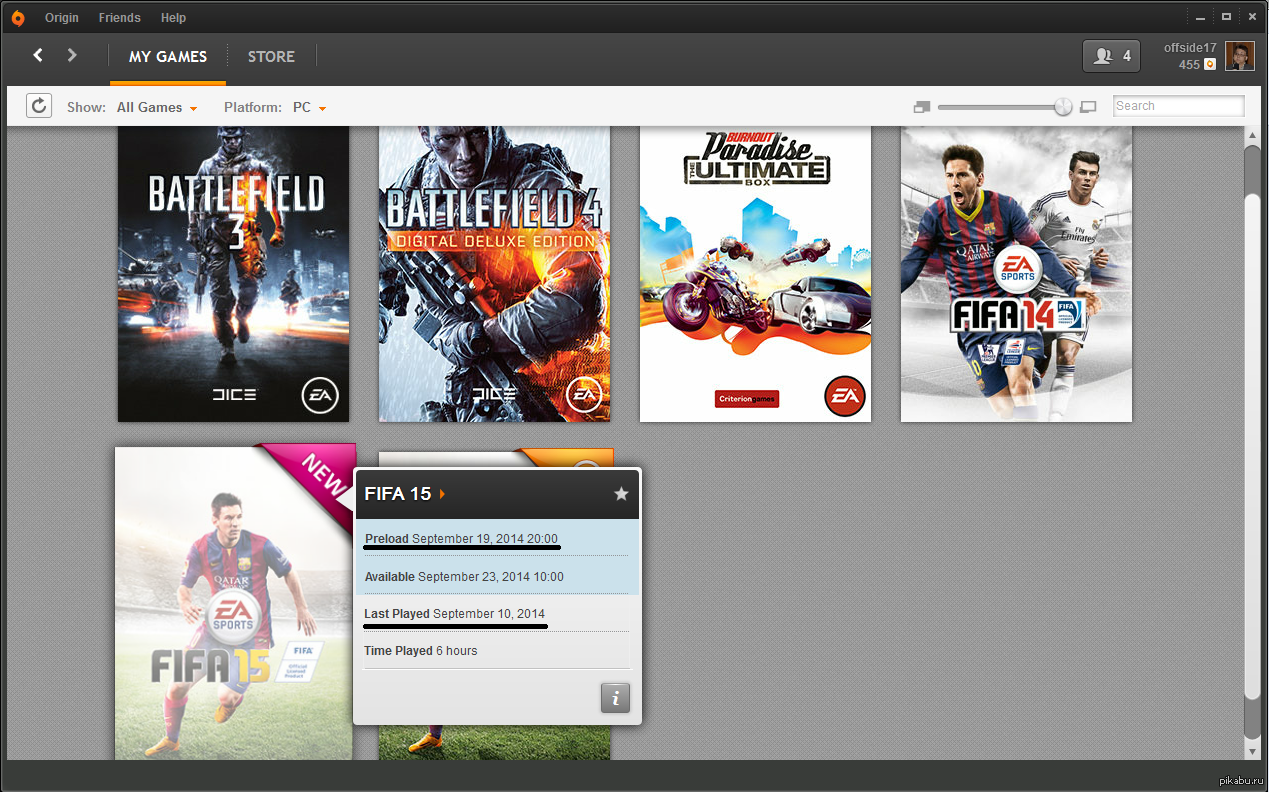Adjust the tile size slider handle
Image resolution: width=1269 pixels, height=792 pixels.
tap(1063, 106)
